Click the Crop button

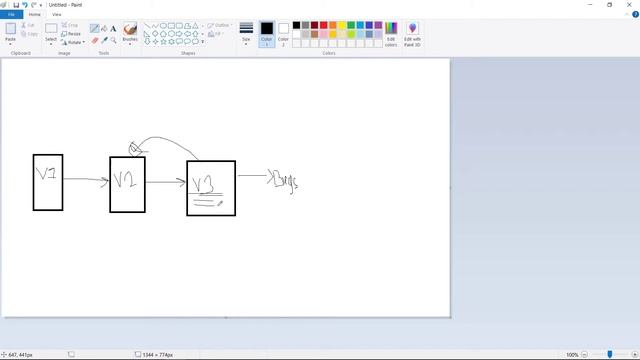[70, 25]
